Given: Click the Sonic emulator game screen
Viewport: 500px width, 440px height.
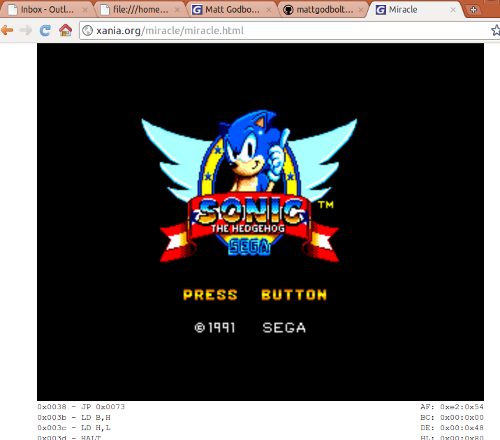Looking at the screenshot, I should 260,222.
